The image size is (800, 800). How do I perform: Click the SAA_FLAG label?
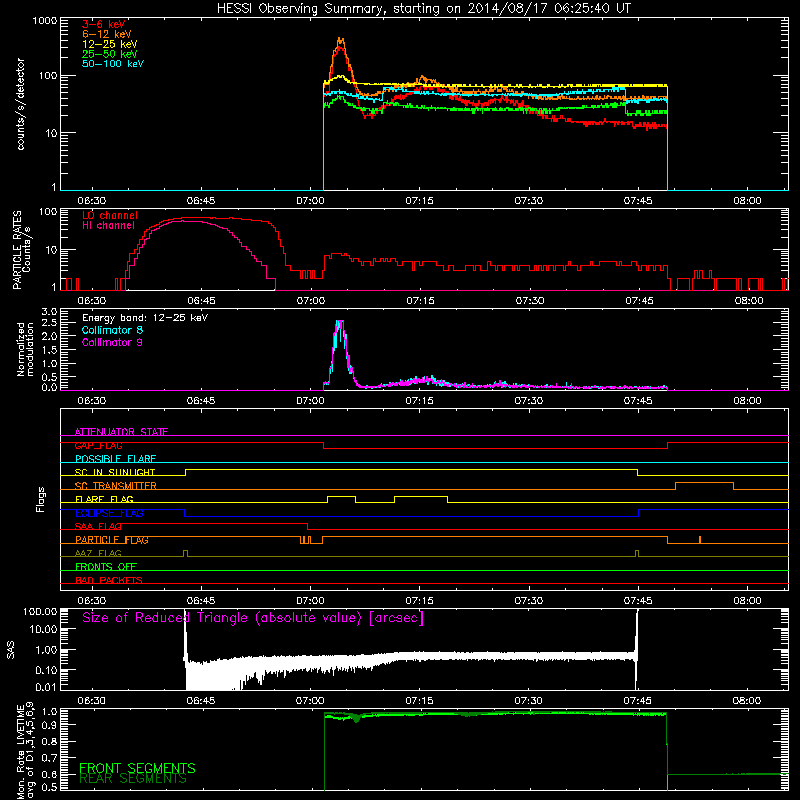click(x=98, y=526)
